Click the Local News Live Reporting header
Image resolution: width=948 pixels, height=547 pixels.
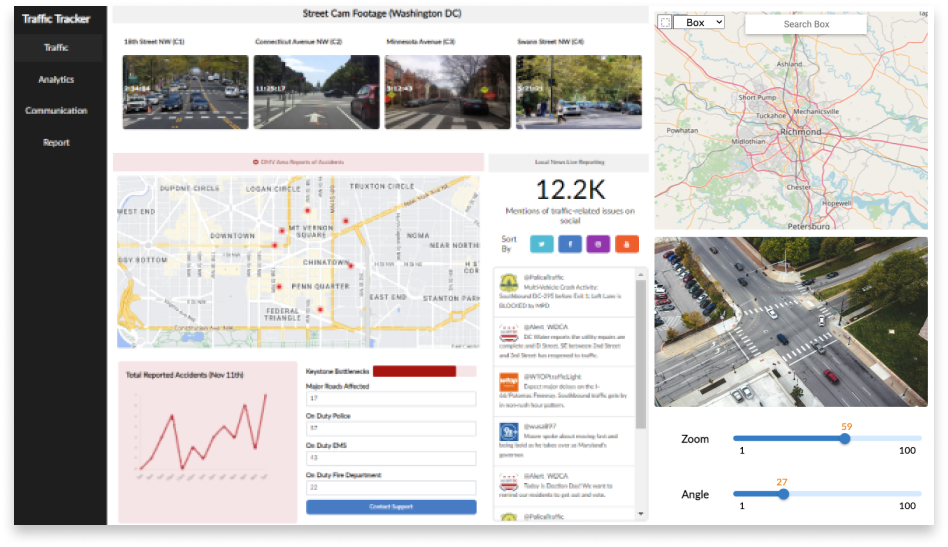pos(569,162)
